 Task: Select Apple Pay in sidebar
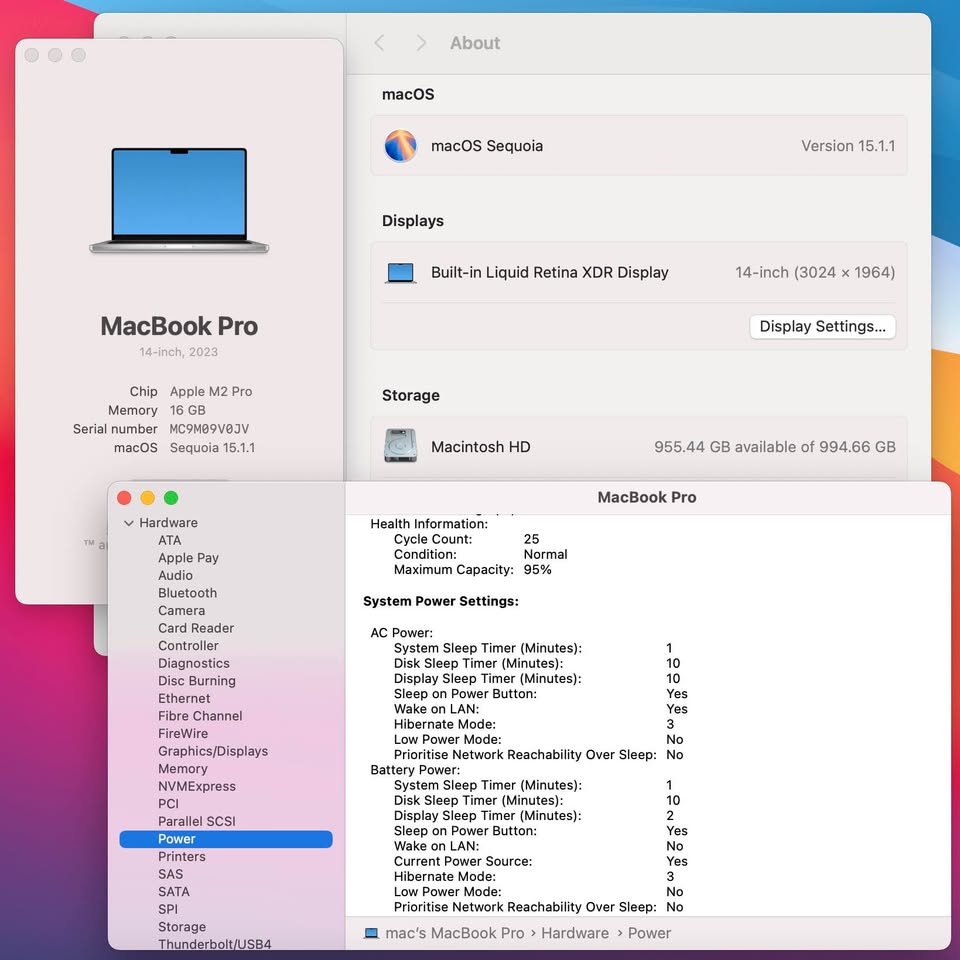pyautogui.click(x=188, y=558)
